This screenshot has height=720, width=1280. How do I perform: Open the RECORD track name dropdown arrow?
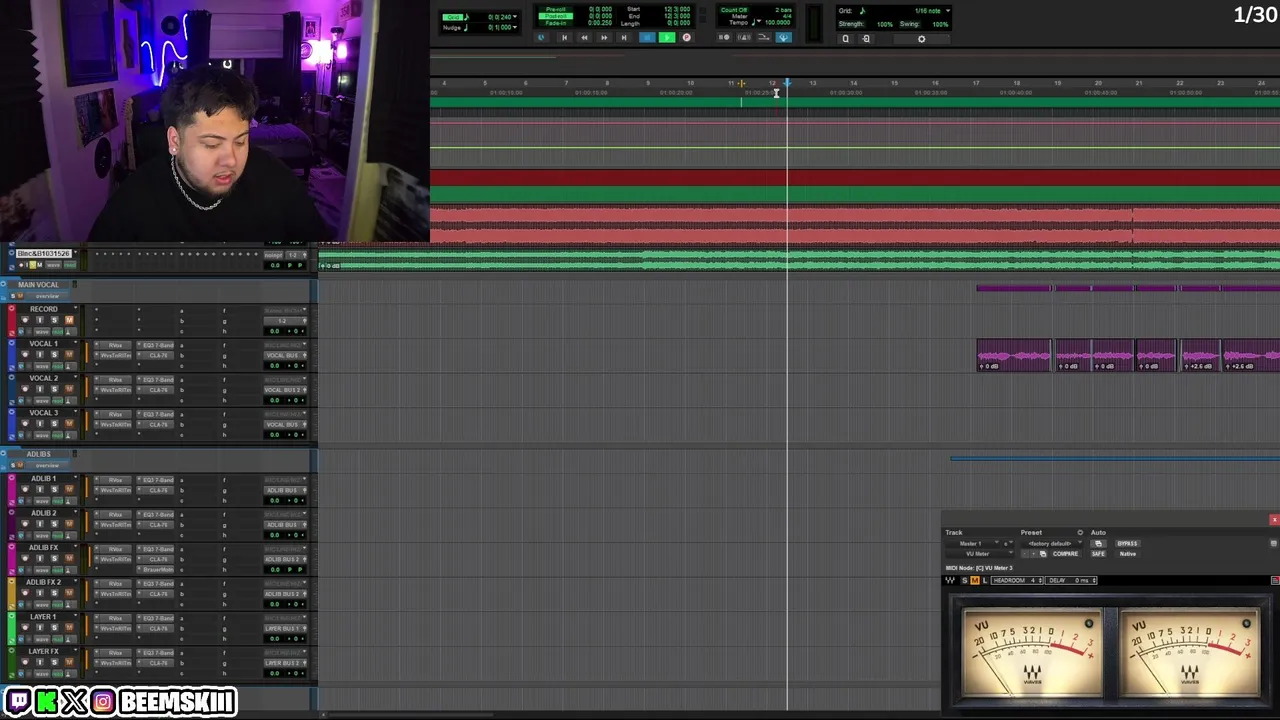click(x=75, y=309)
